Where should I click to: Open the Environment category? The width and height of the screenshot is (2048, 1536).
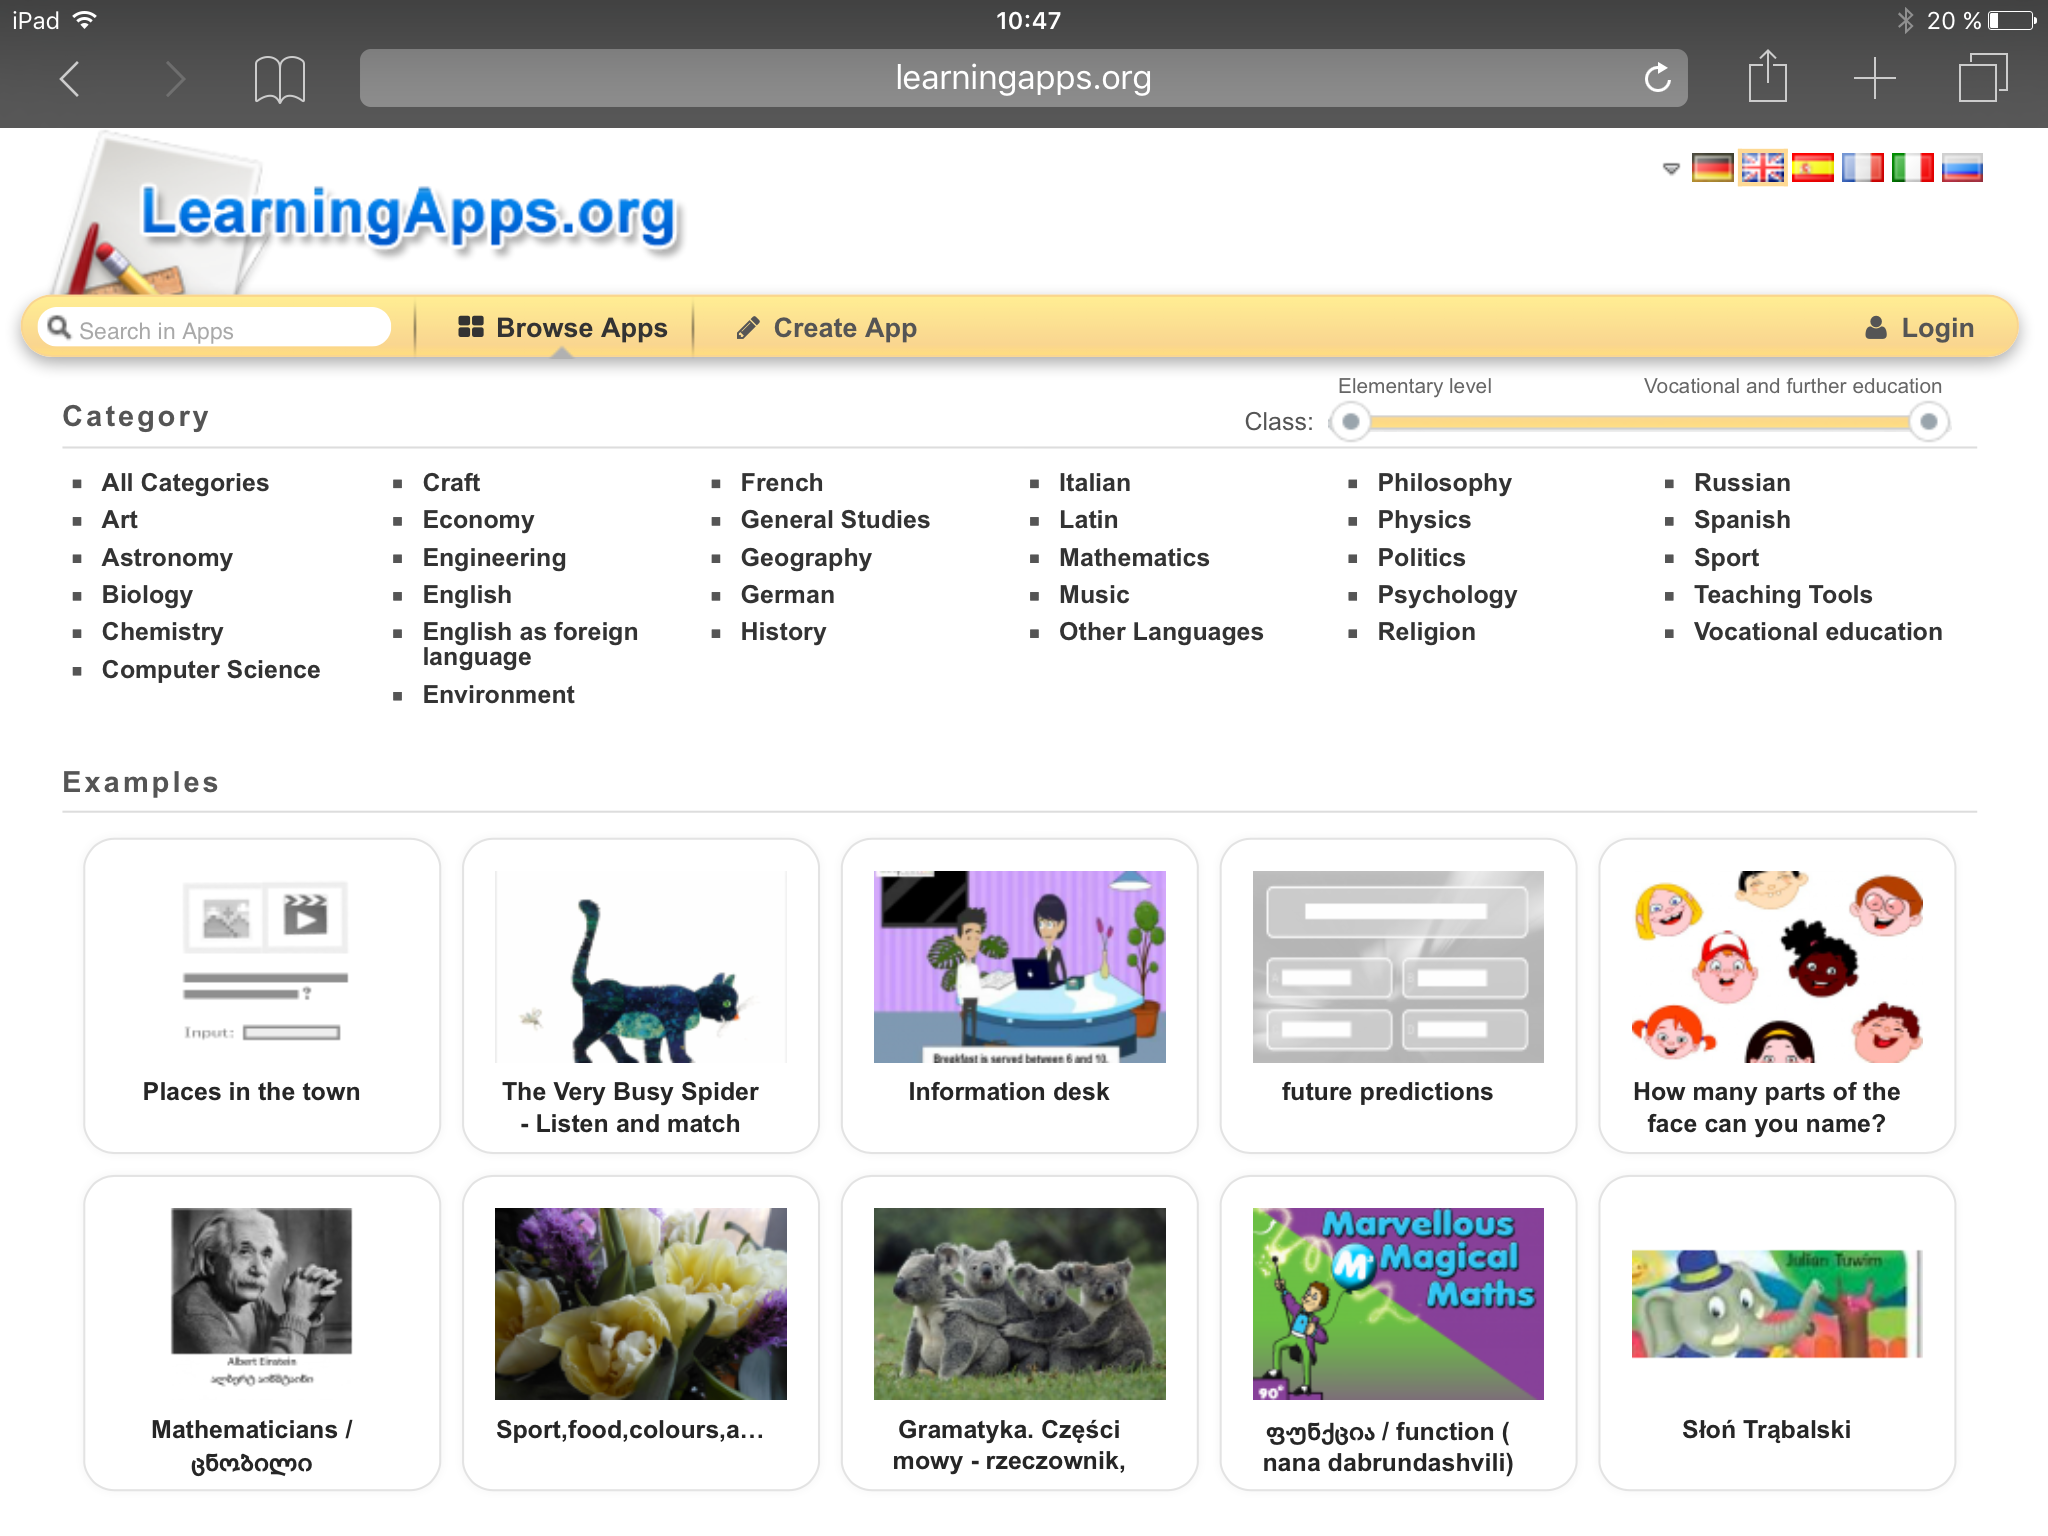click(x=498, y=695)
